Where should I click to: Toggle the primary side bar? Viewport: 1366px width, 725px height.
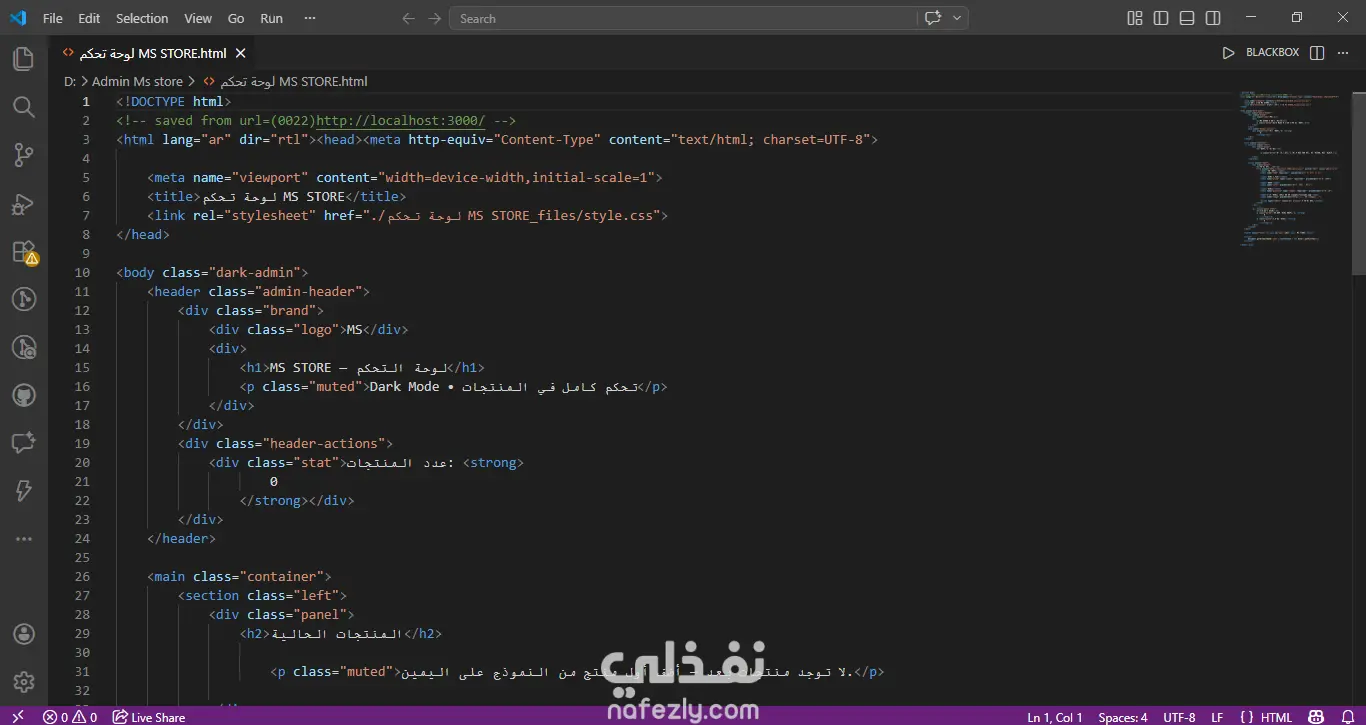[1161, 18]
